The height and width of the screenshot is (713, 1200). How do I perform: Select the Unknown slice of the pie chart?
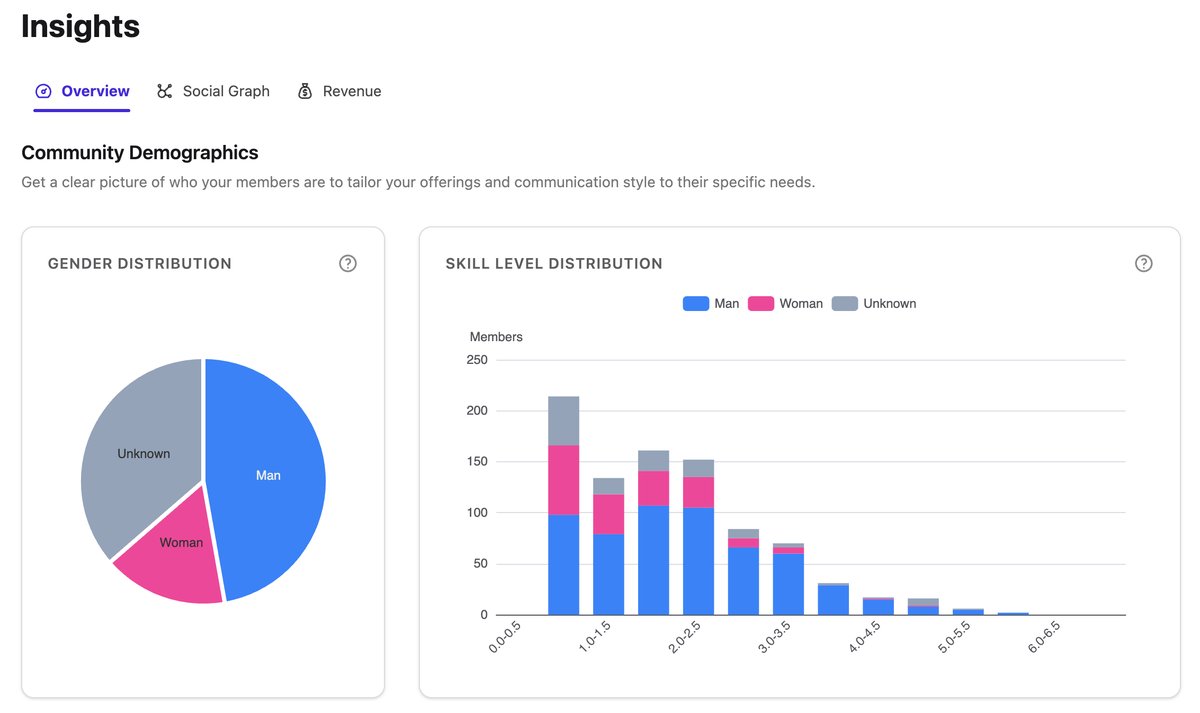(x=143, y=453)
